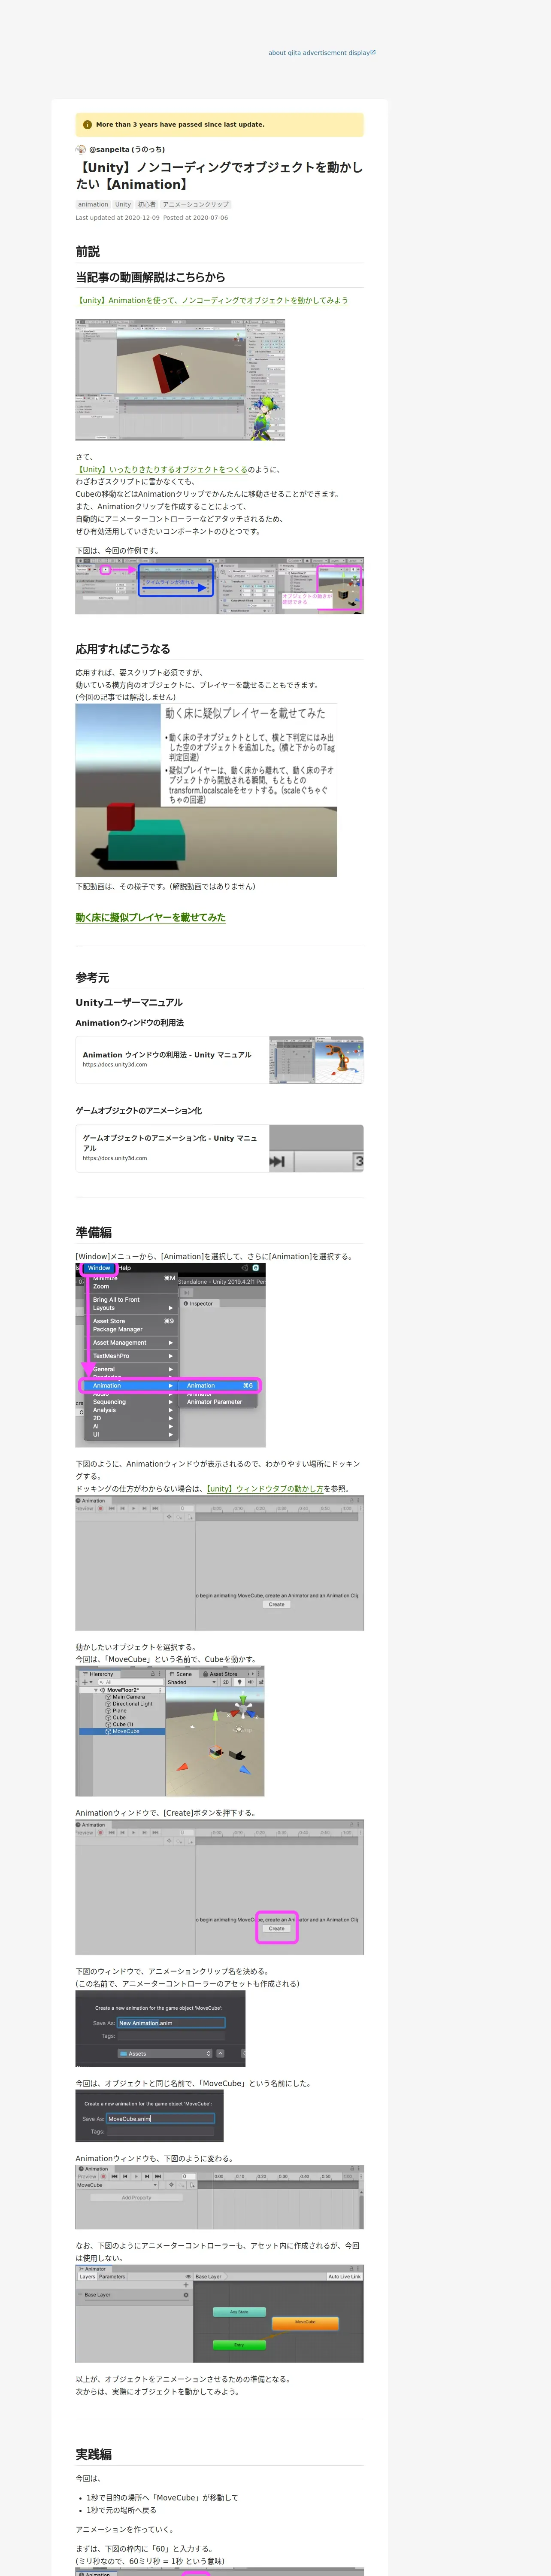This screenshot has height=2576, width=551.
Task: Open the 'ゲームオブジェクトのアニメーション化 - Unity マニュアル' card
Action: pos(219,1148)
